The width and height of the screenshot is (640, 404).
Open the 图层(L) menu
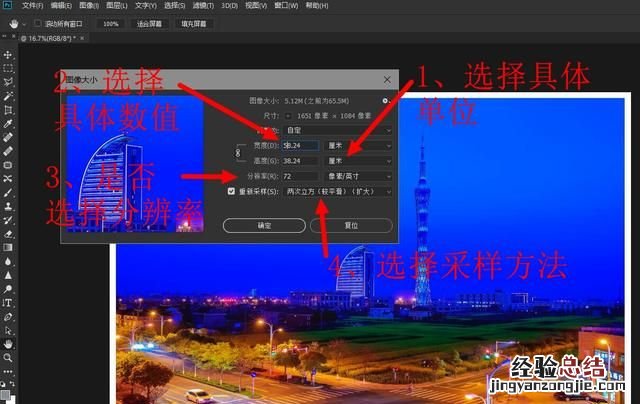117,6
